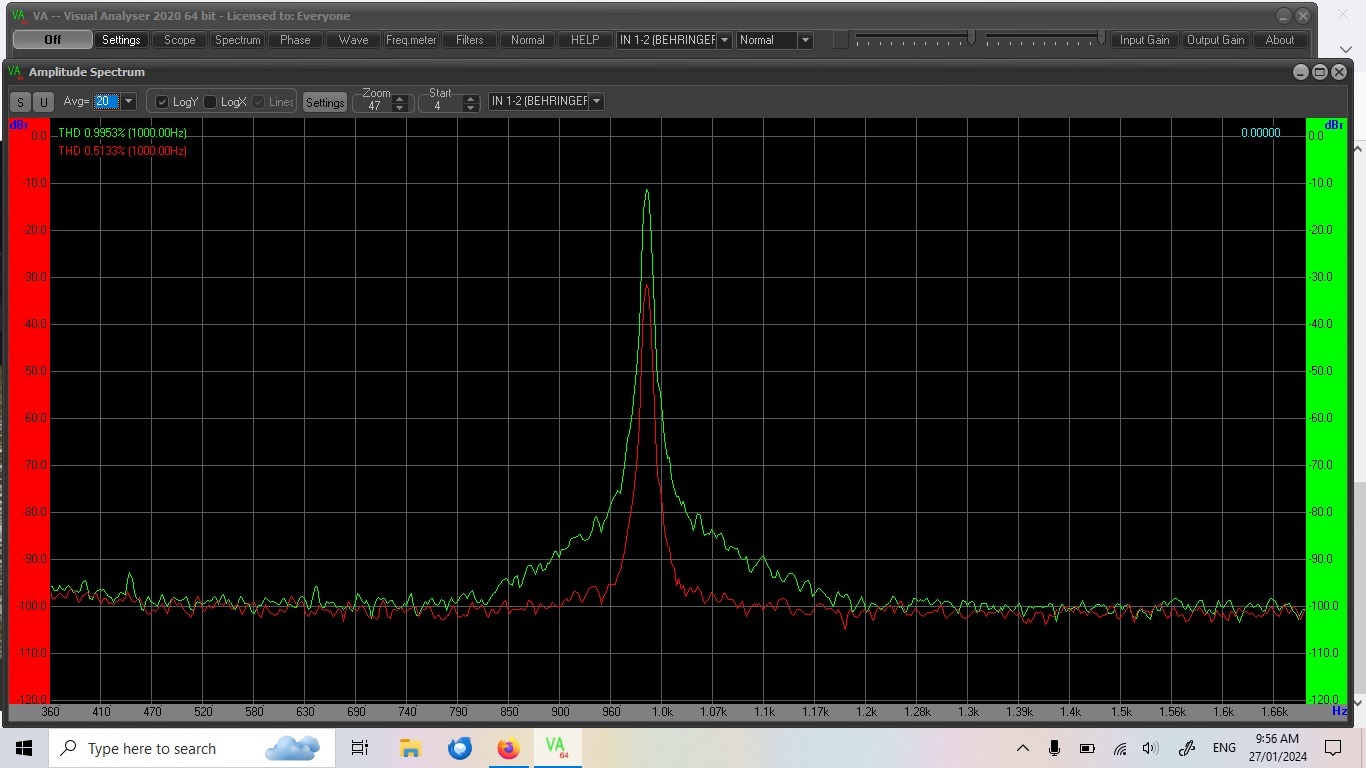Click the S button in Amplitude Spectrum

pos(21,102)
